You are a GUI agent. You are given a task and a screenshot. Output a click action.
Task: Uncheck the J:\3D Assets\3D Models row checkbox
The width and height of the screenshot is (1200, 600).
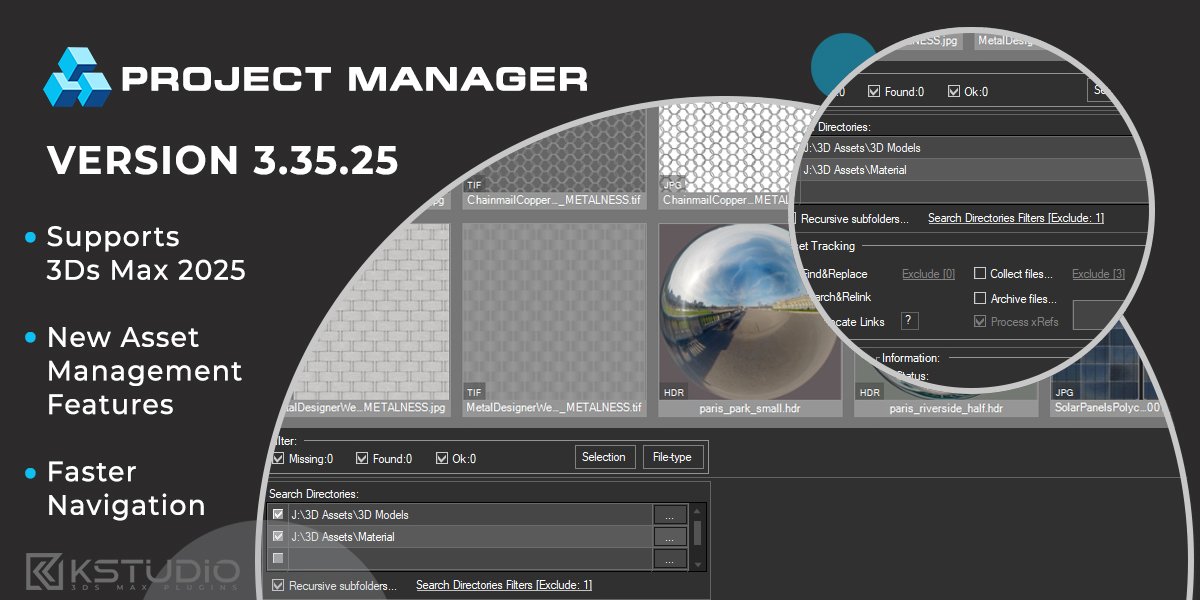[x=278, y=515]
